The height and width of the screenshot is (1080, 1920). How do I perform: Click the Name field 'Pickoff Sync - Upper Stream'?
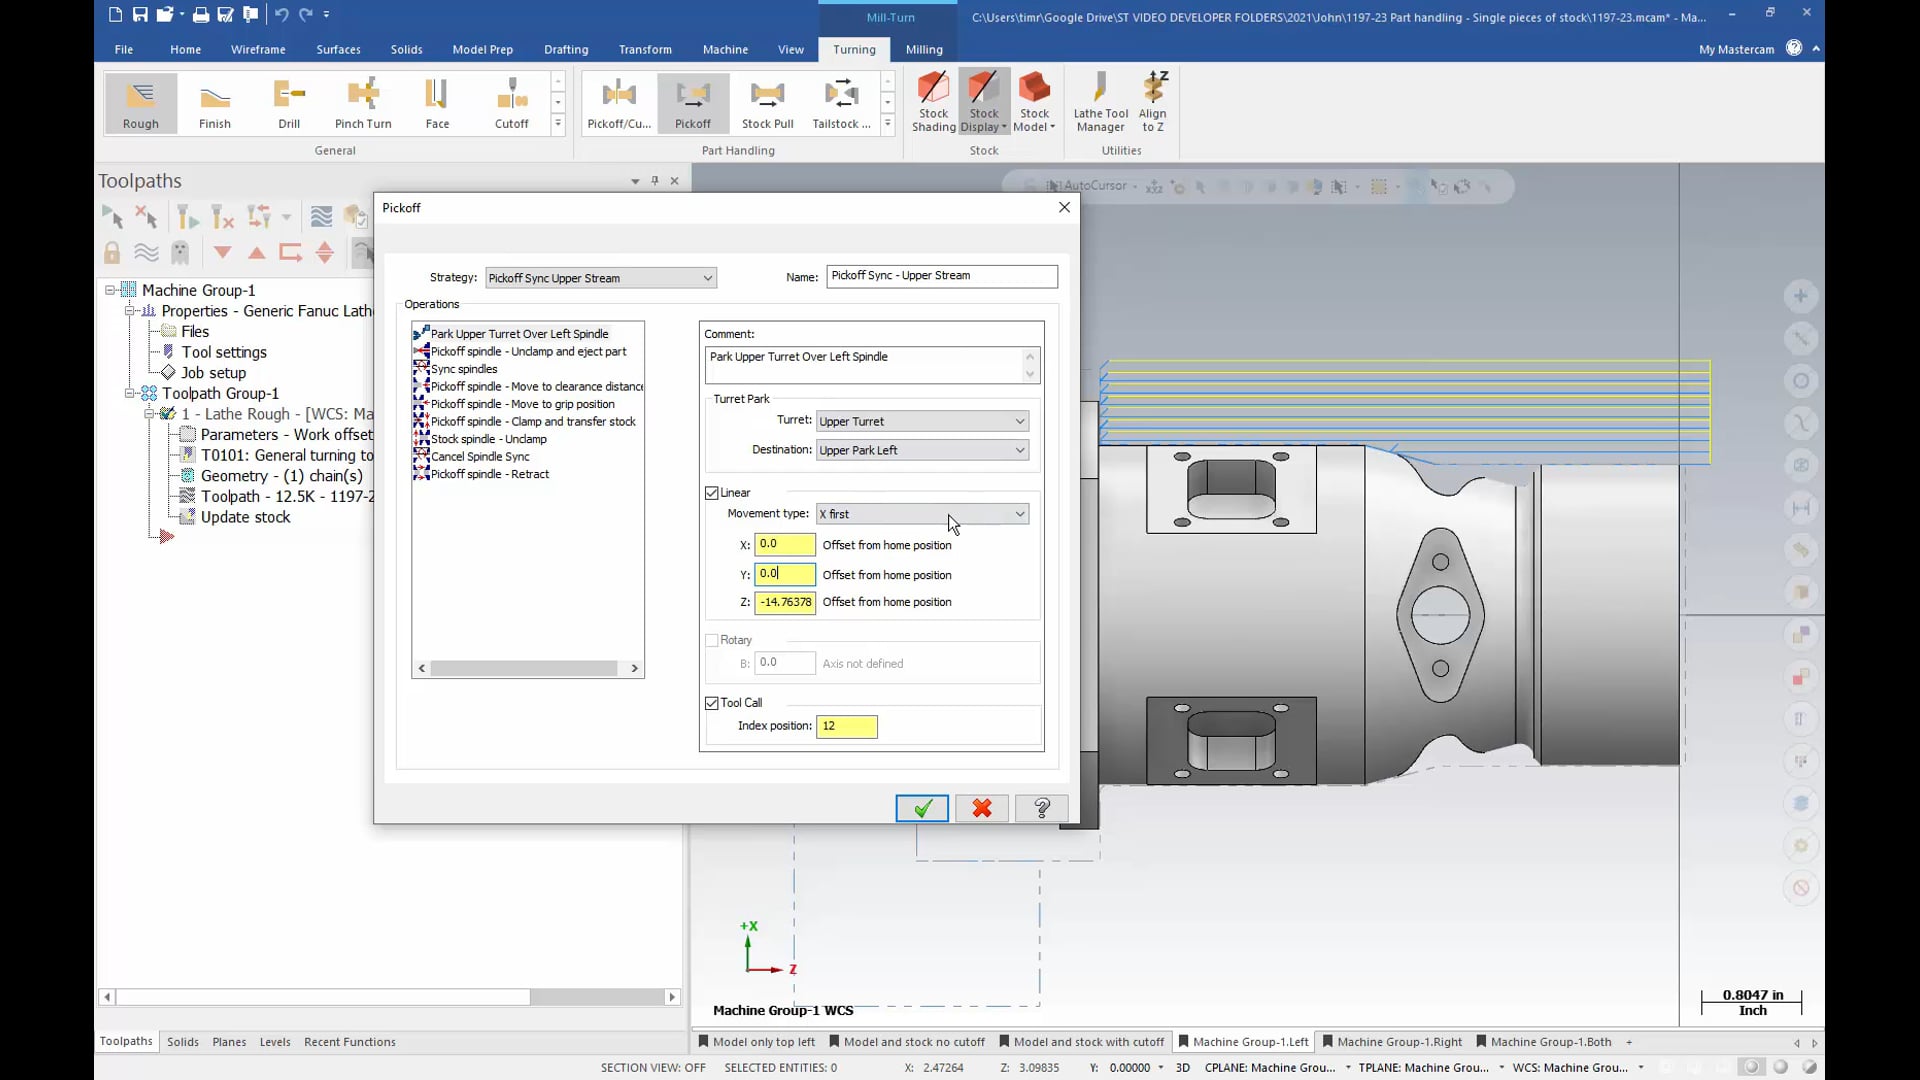click(x=942, y=276)
